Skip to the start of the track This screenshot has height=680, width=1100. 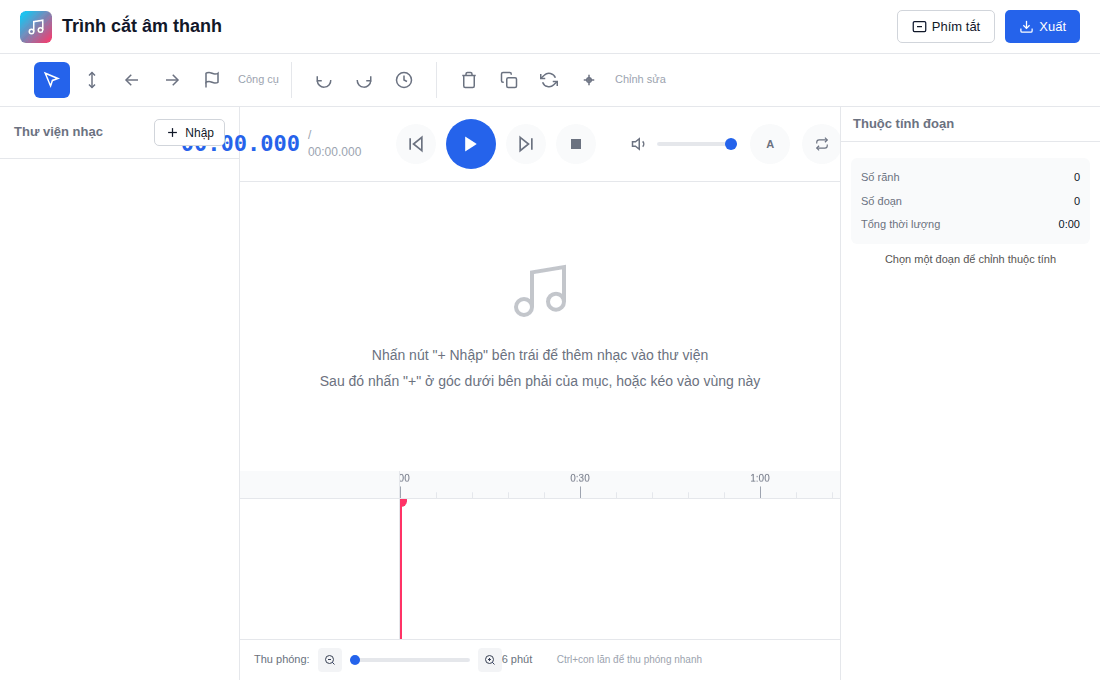point(416,144)
